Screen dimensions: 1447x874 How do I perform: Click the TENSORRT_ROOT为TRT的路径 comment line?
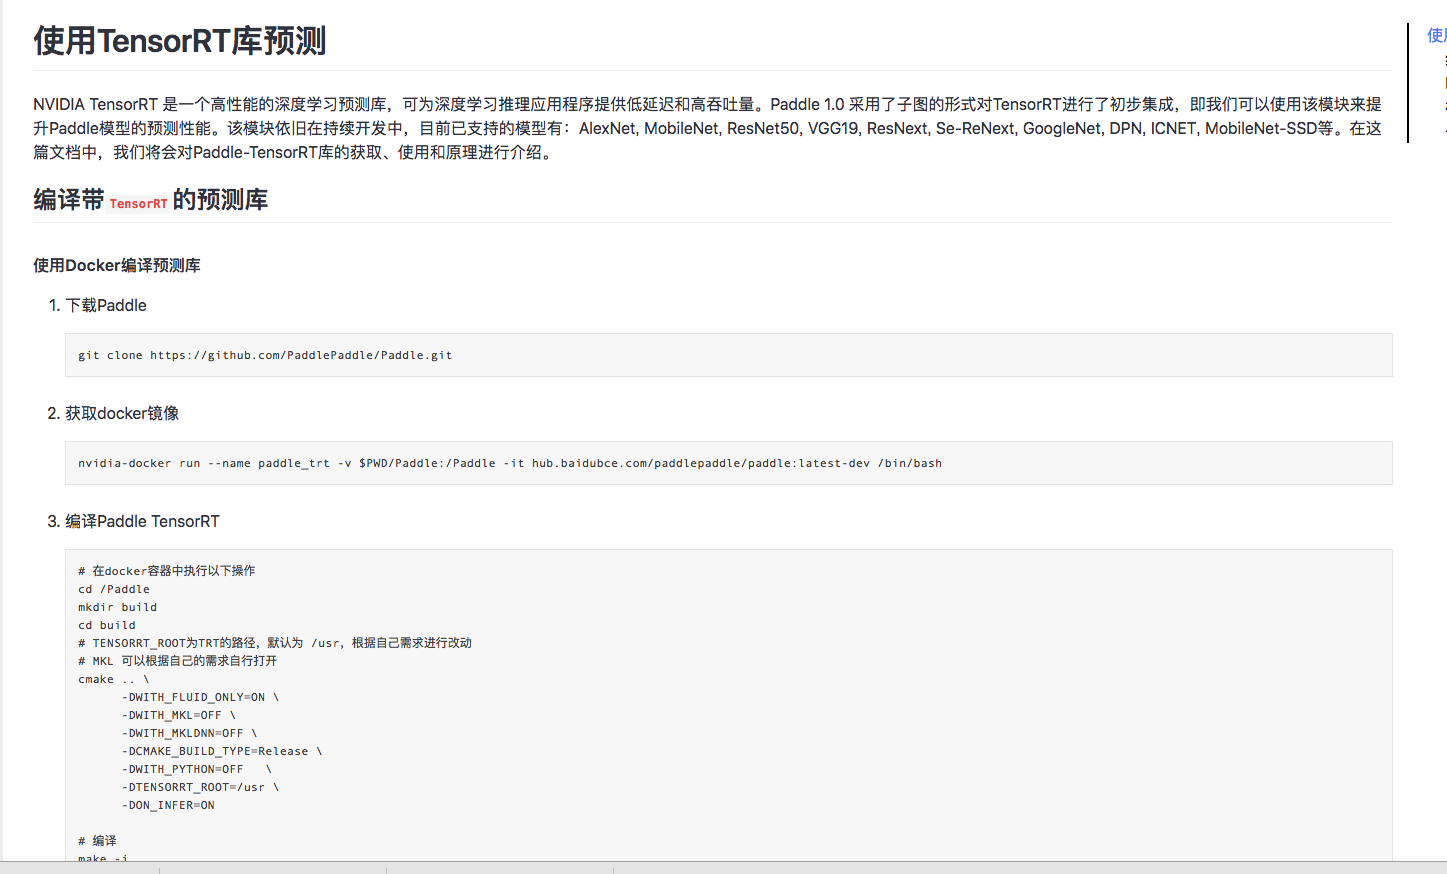(x=275, y=643)
